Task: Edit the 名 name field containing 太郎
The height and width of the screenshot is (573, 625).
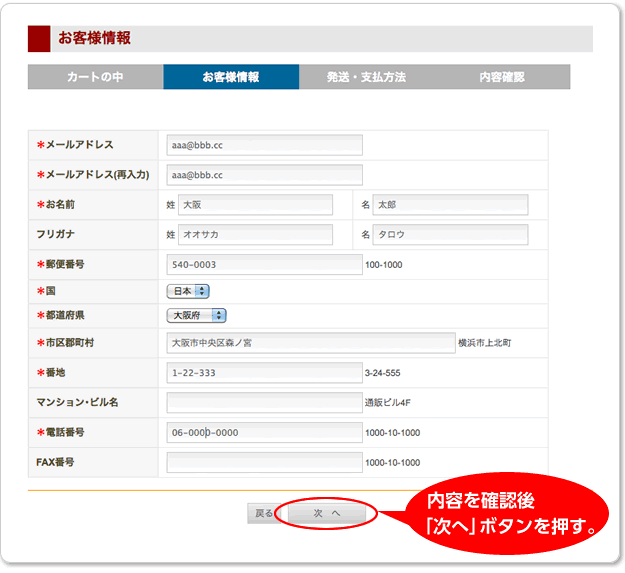Action: 450,205
